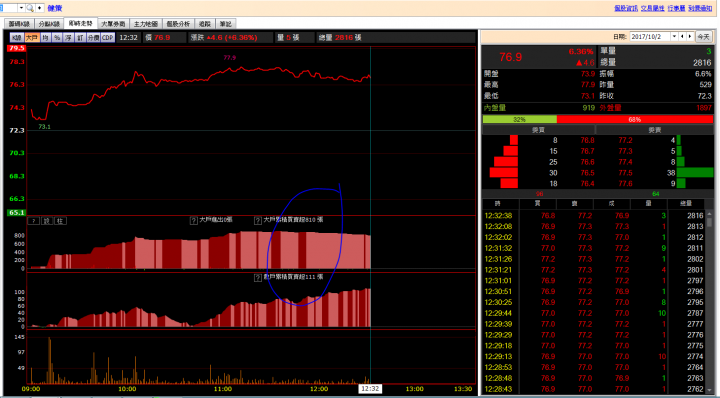
Task: Click the ? icon beside 大戶累積買賣超810張
Action: (258, 220)
